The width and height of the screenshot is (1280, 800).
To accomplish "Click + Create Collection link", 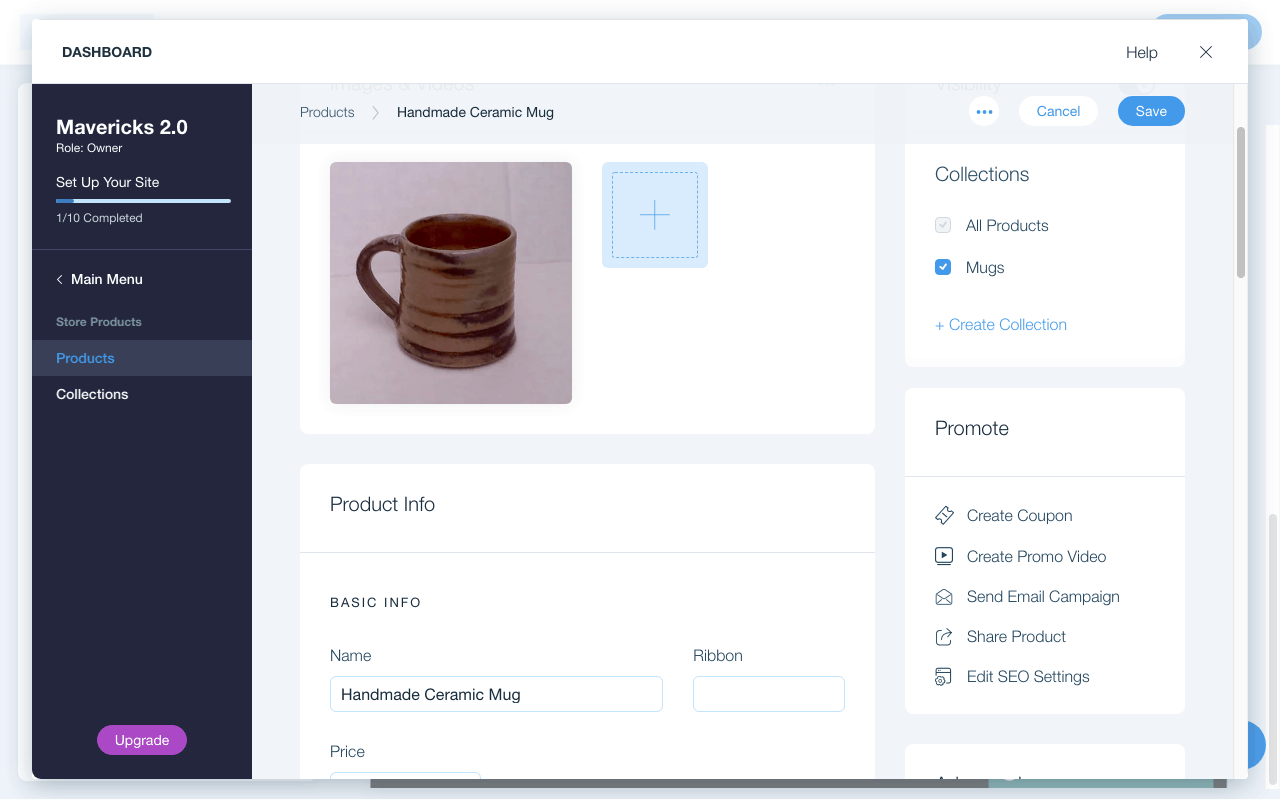I will tap(1001, 325).
